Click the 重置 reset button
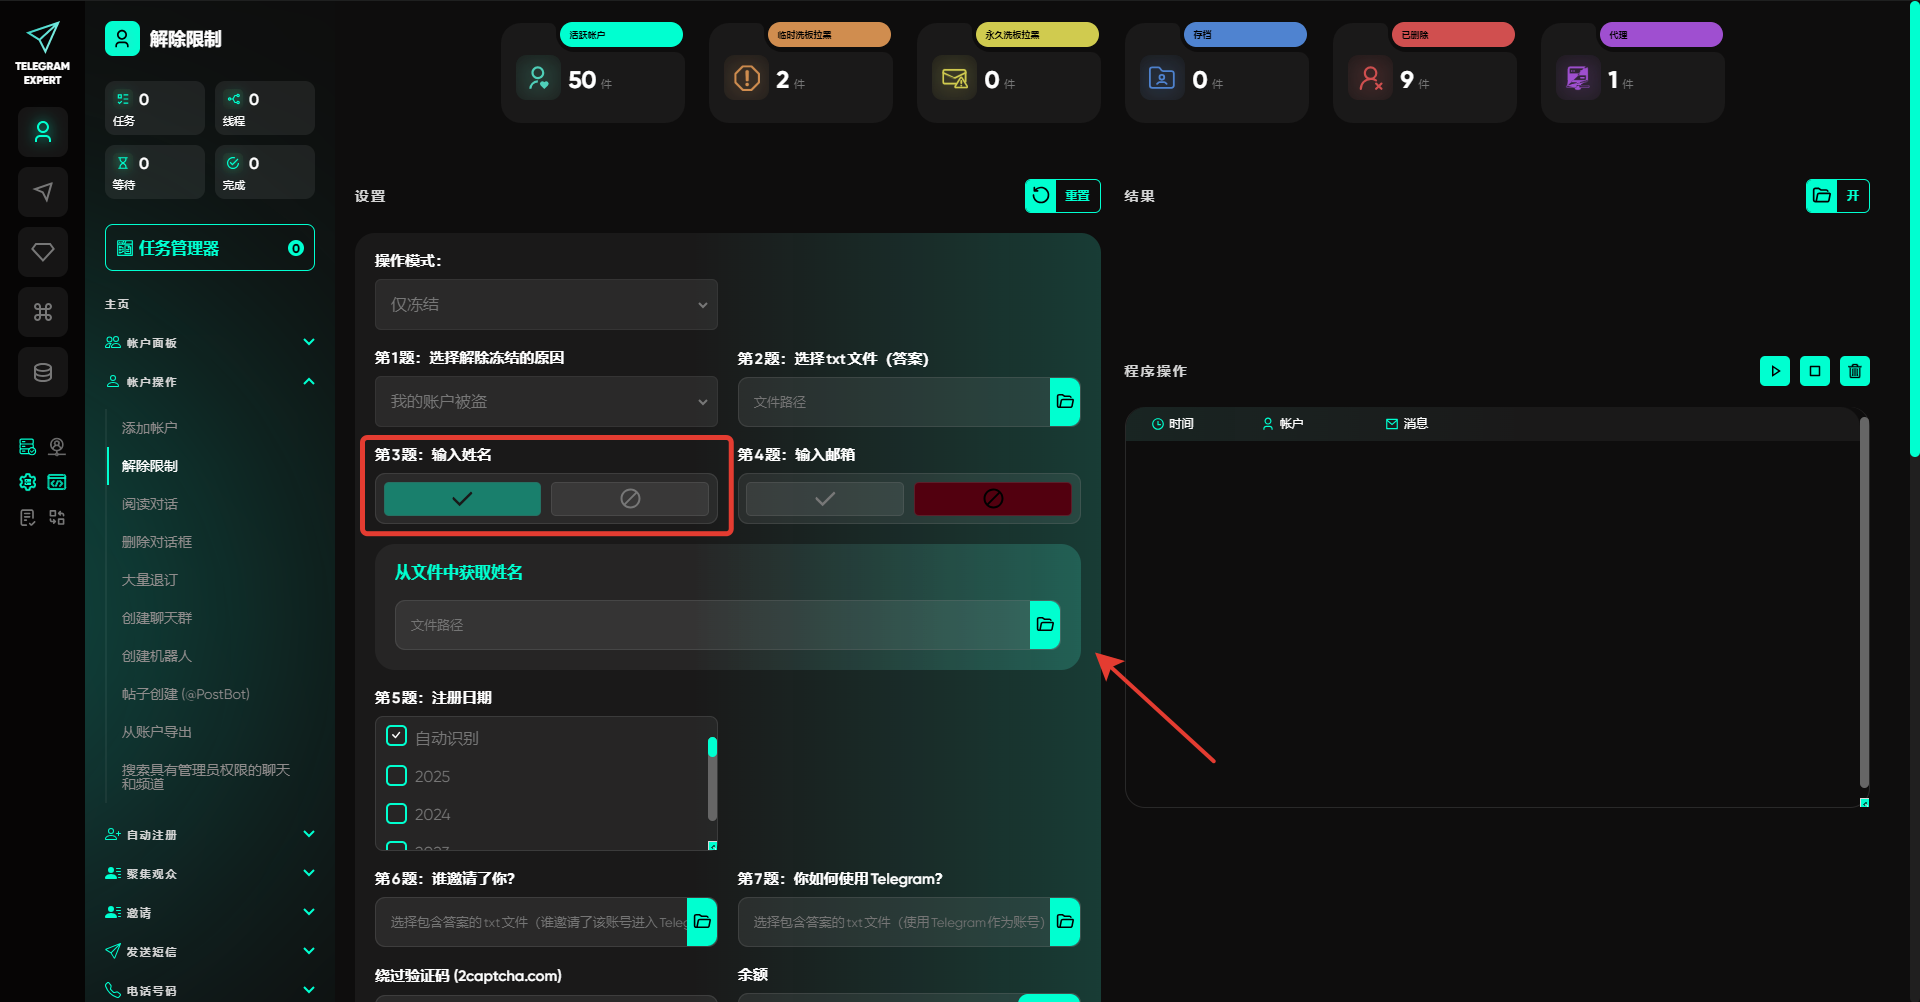 pos(1063,196)
